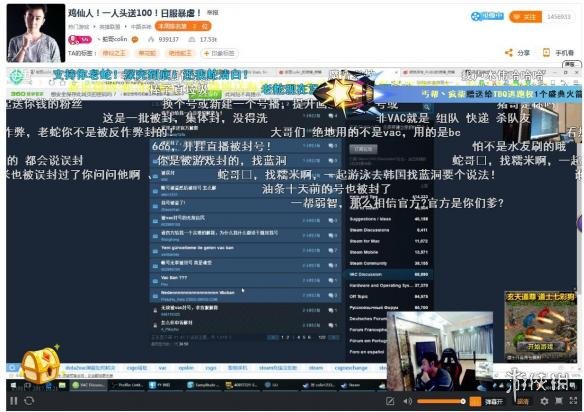Click the 'csgo' search suggestion tag

(x=210, y=368)
